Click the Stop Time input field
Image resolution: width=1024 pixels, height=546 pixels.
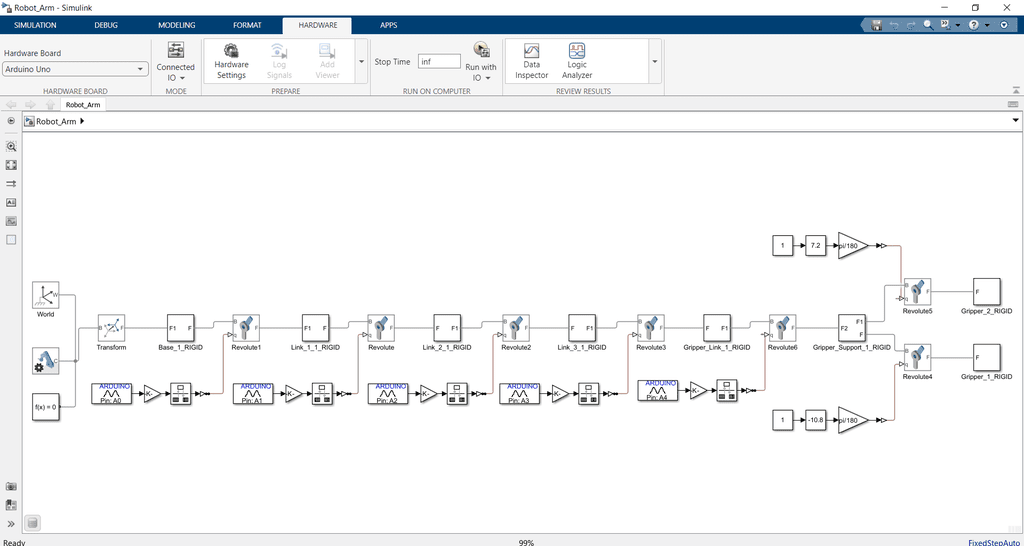[x=439, y=61]
